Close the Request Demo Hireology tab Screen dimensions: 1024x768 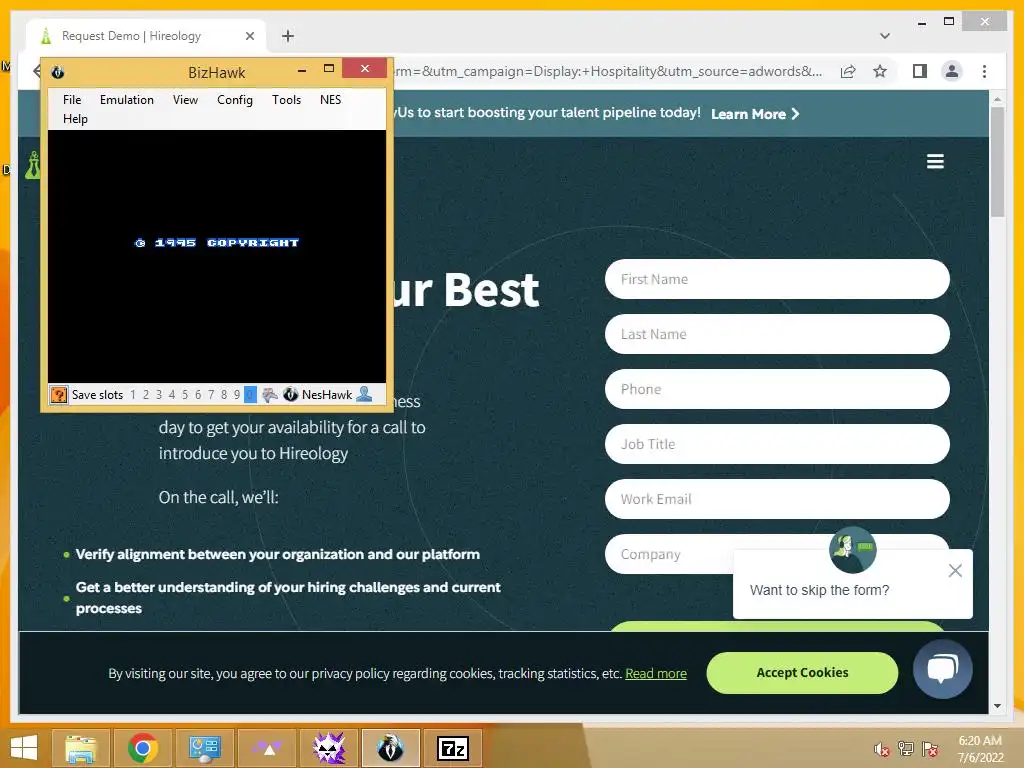click(249, 36)
